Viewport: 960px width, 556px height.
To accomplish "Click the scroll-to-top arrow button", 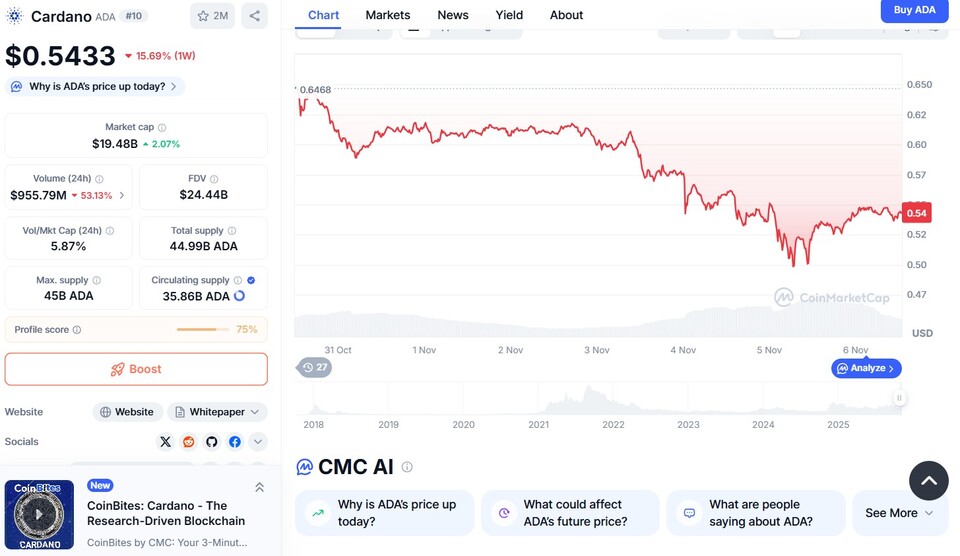I will (928, 481).
